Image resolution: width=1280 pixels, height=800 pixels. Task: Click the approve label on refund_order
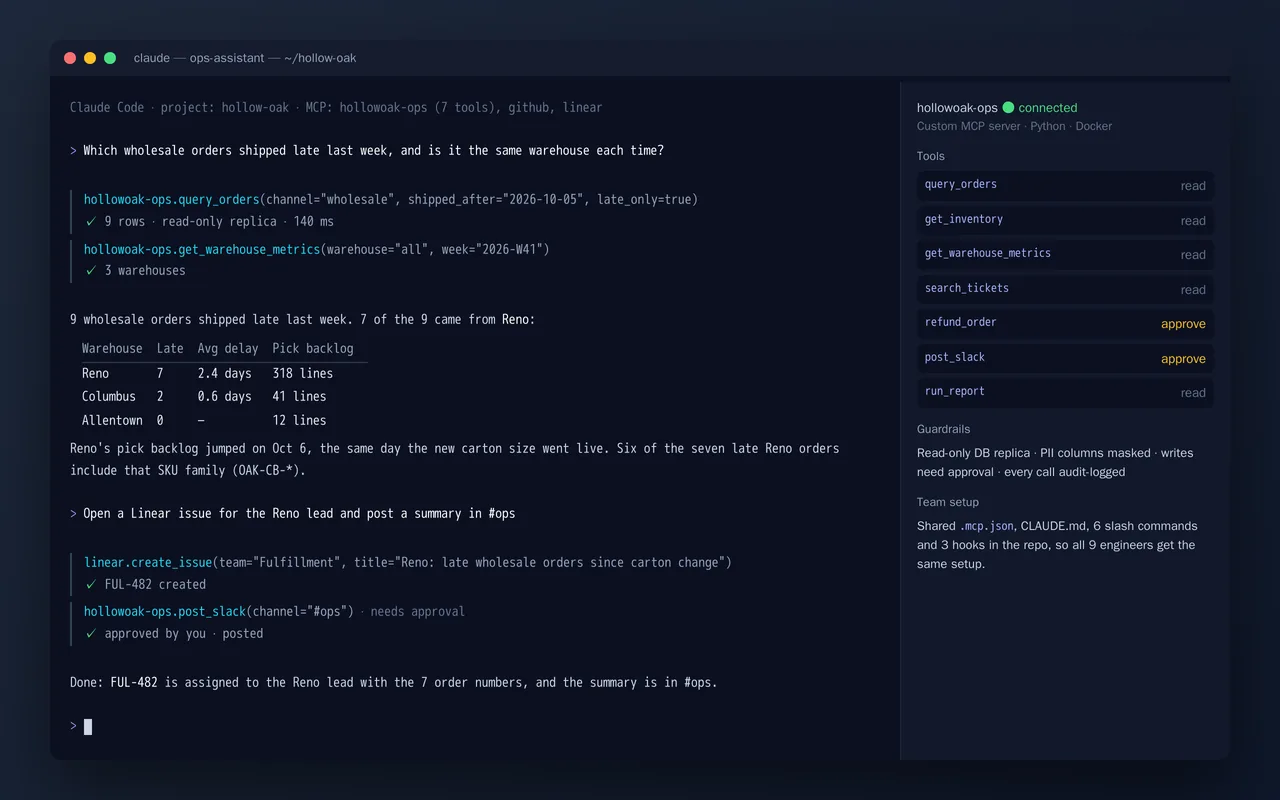[x=1183, y=324]
